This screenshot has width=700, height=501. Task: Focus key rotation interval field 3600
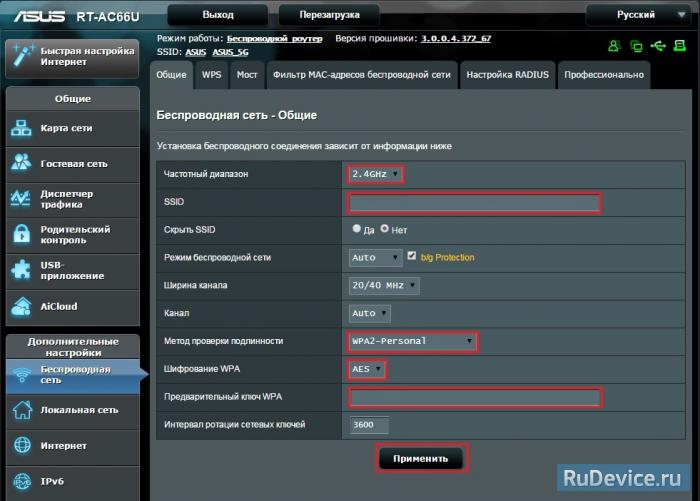[369, 425]
